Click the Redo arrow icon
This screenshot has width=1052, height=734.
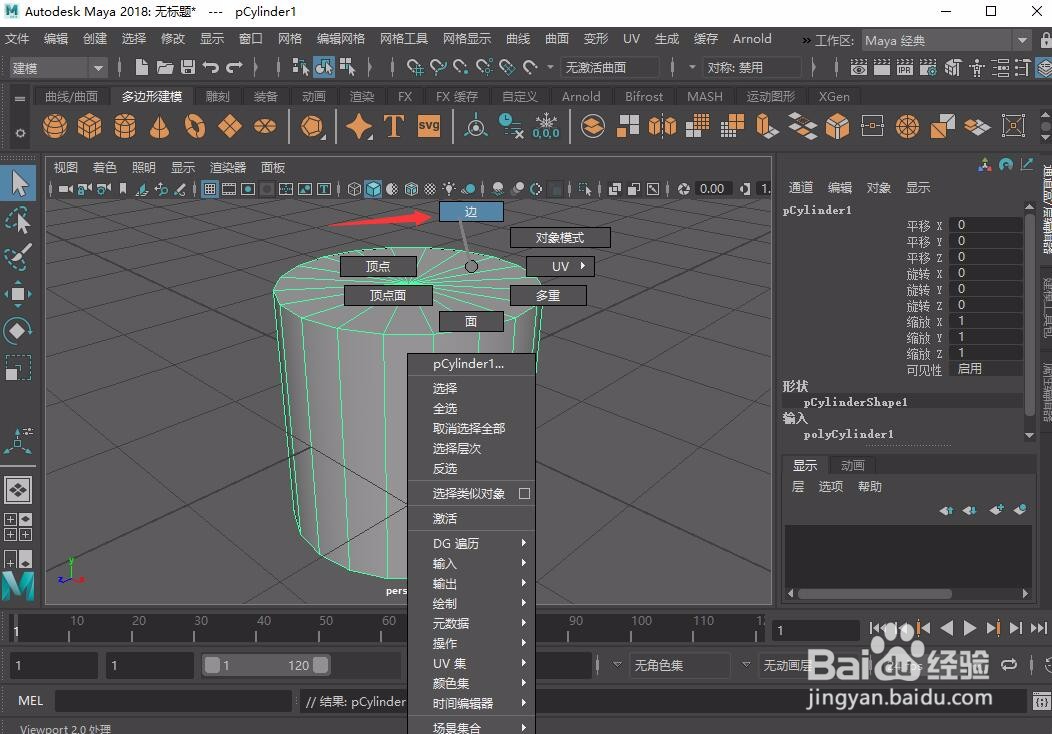234,67
